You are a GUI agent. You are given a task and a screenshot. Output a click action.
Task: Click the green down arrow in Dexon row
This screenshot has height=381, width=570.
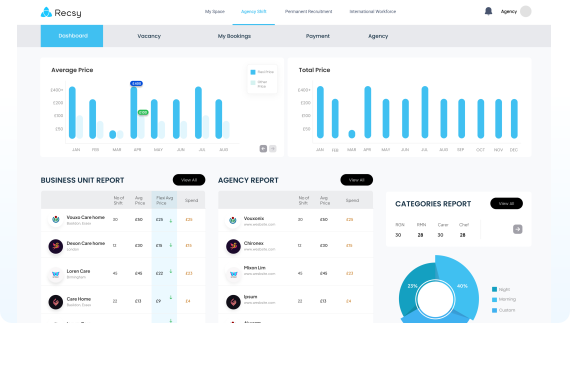coord(170,245)
